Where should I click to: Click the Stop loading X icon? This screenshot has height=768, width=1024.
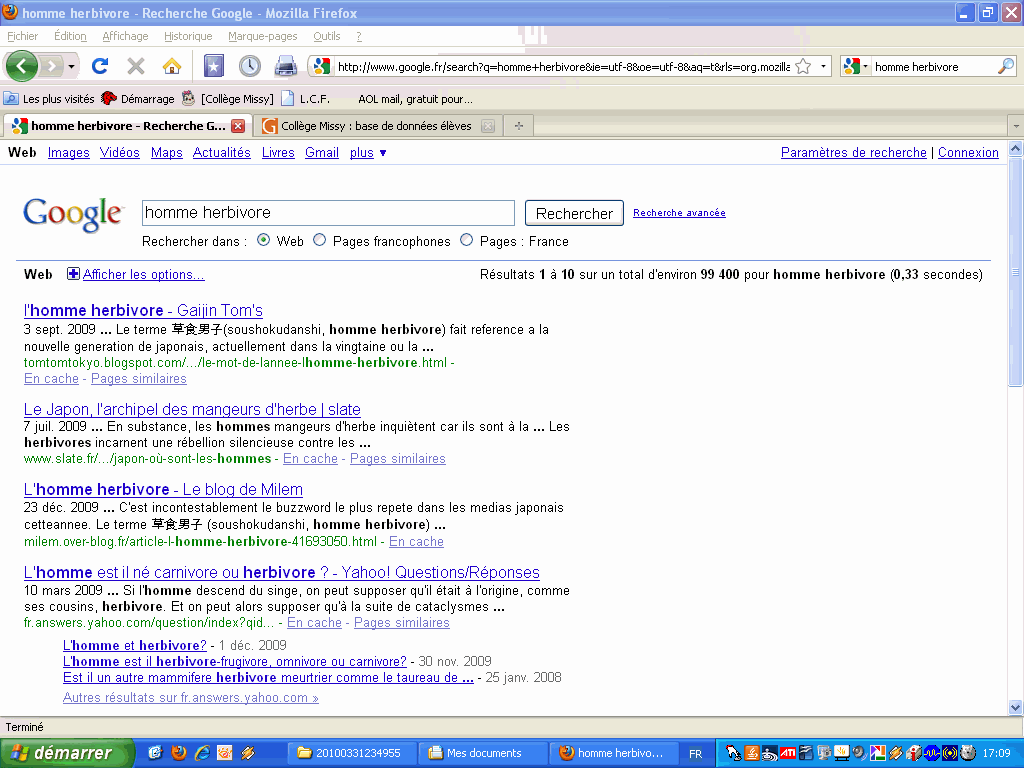tap(136, 66)
